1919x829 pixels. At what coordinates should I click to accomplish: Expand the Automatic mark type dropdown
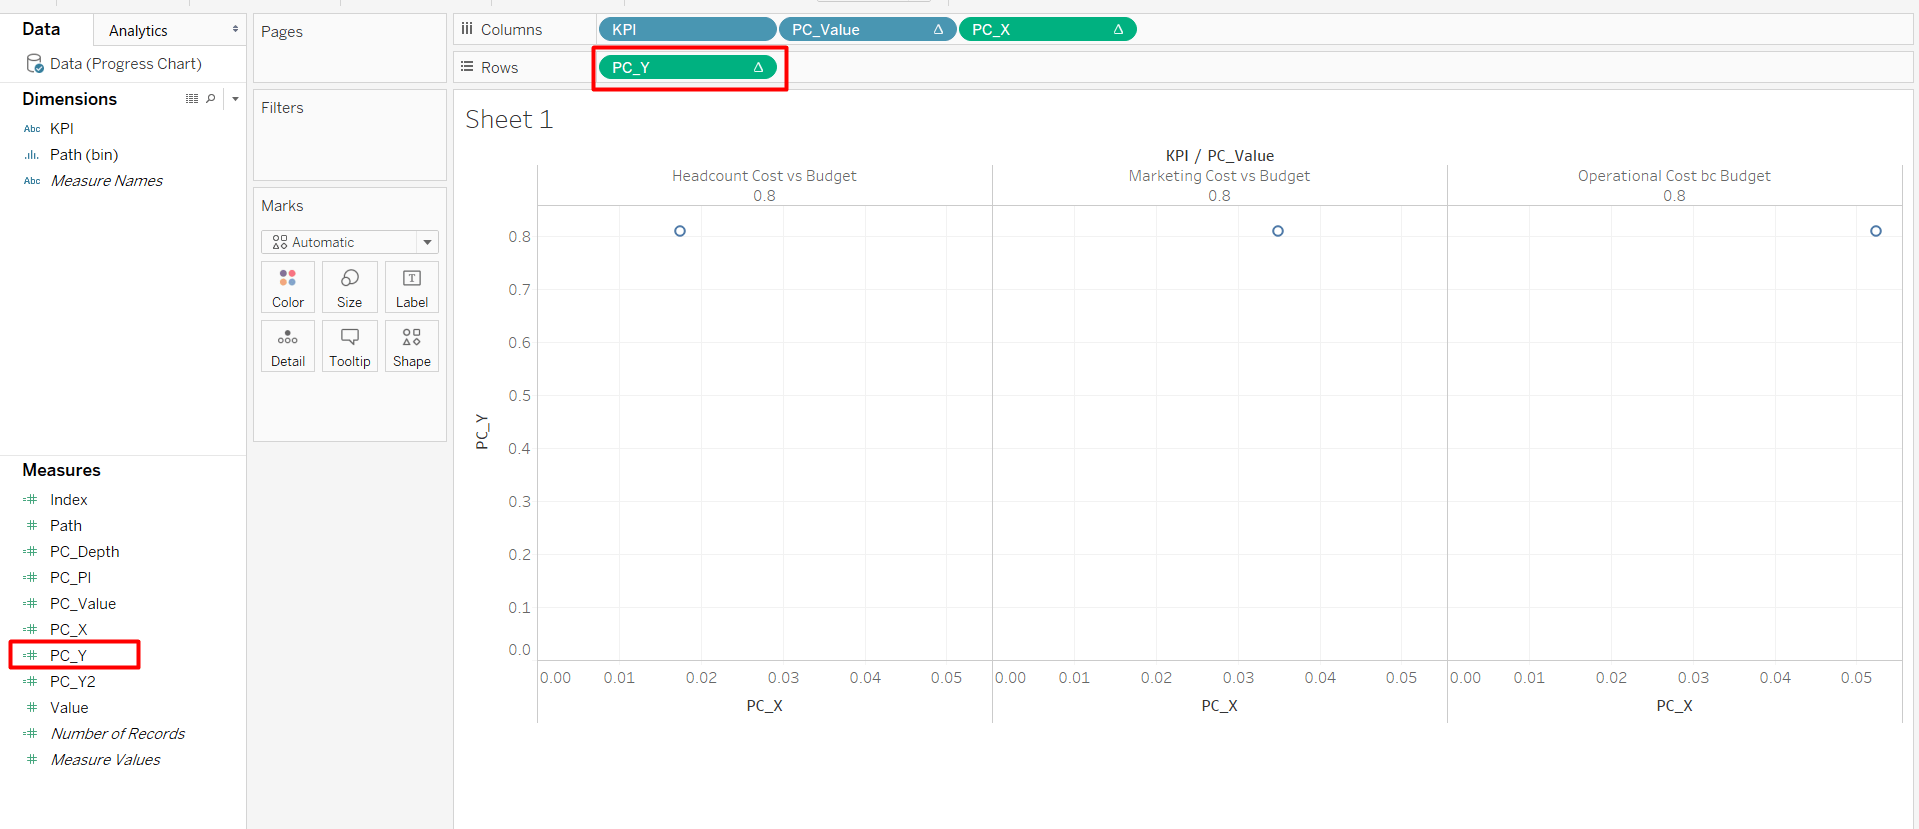(x=427, y=242)
